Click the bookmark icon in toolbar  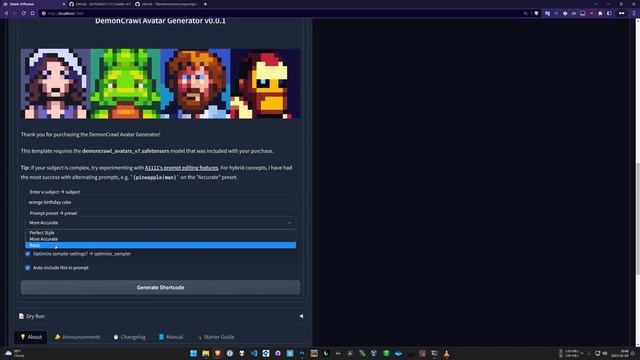(33, 13)
